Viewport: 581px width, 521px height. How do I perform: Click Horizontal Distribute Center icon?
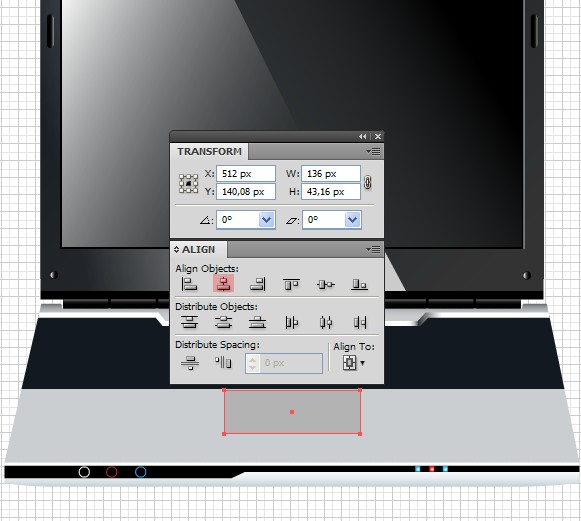(326, 322)
